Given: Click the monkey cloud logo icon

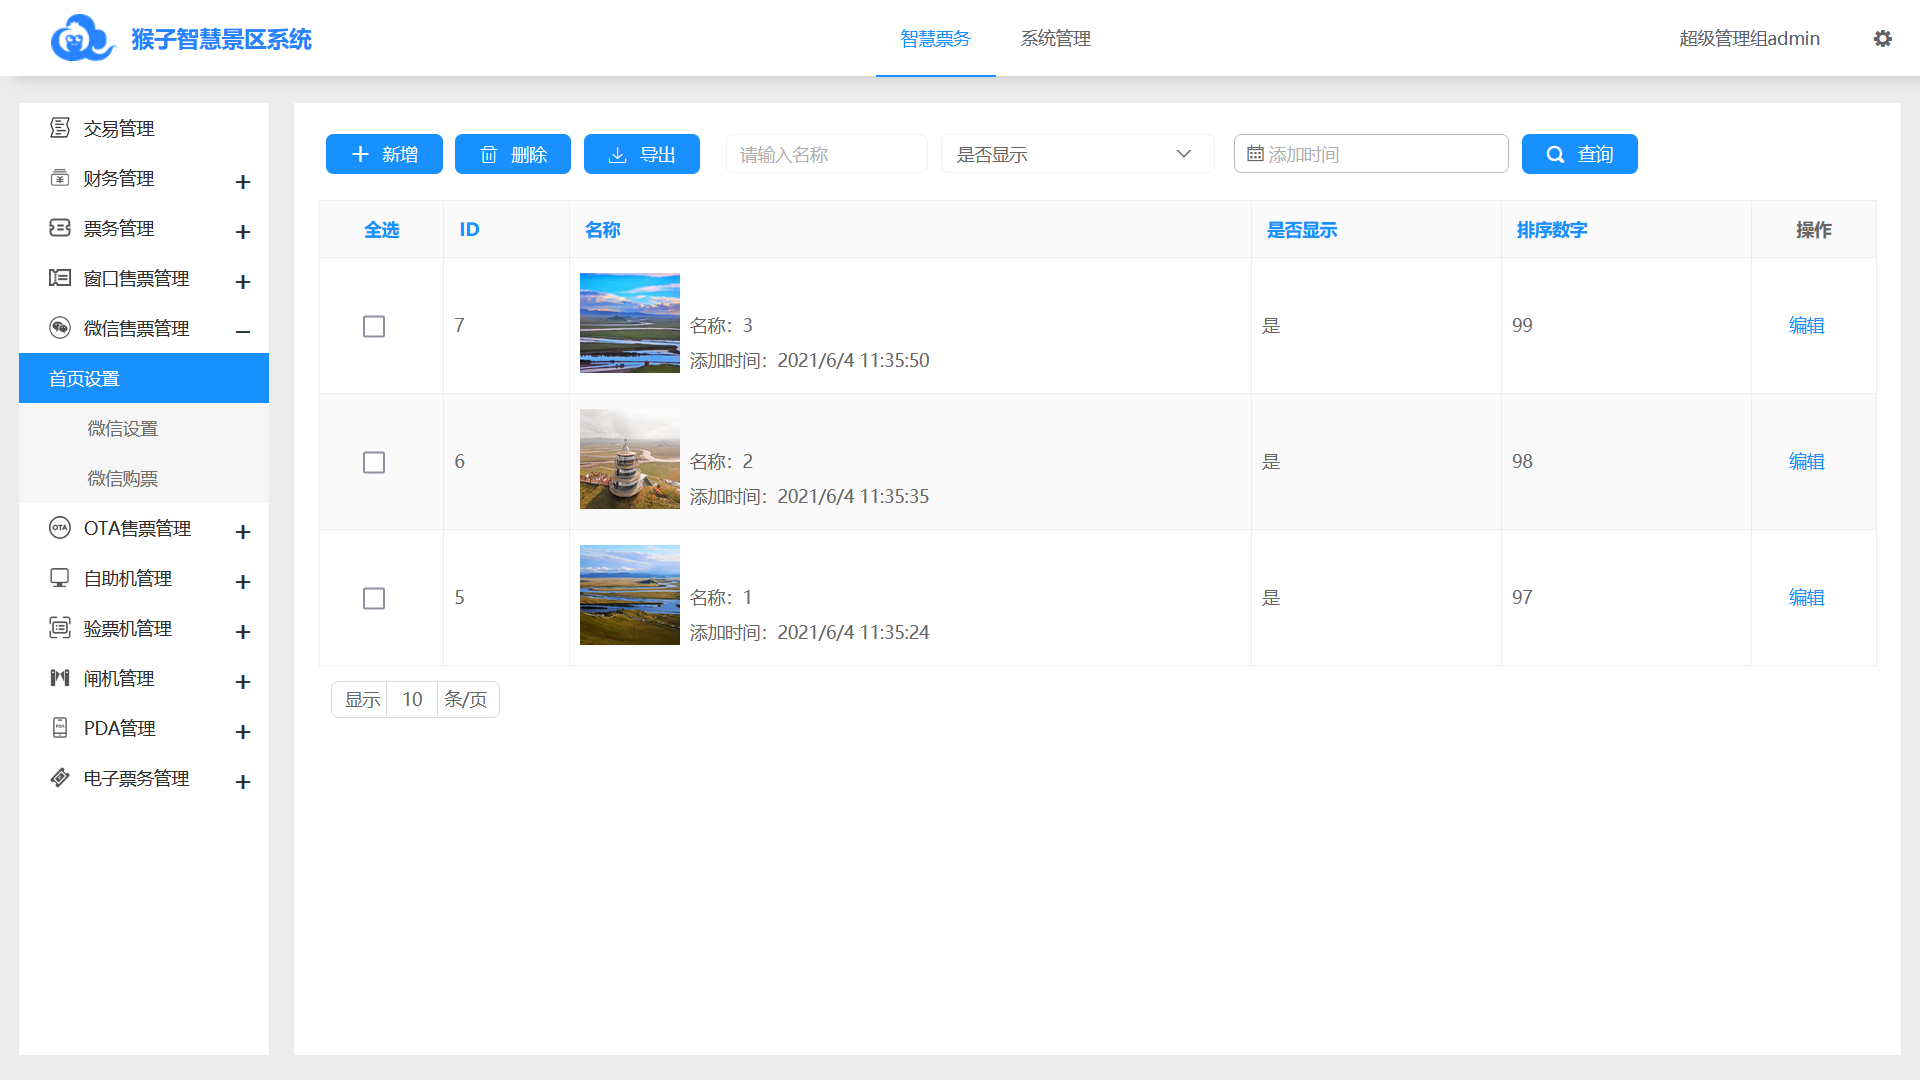Looking at the screenshot, I should point(83,38).
